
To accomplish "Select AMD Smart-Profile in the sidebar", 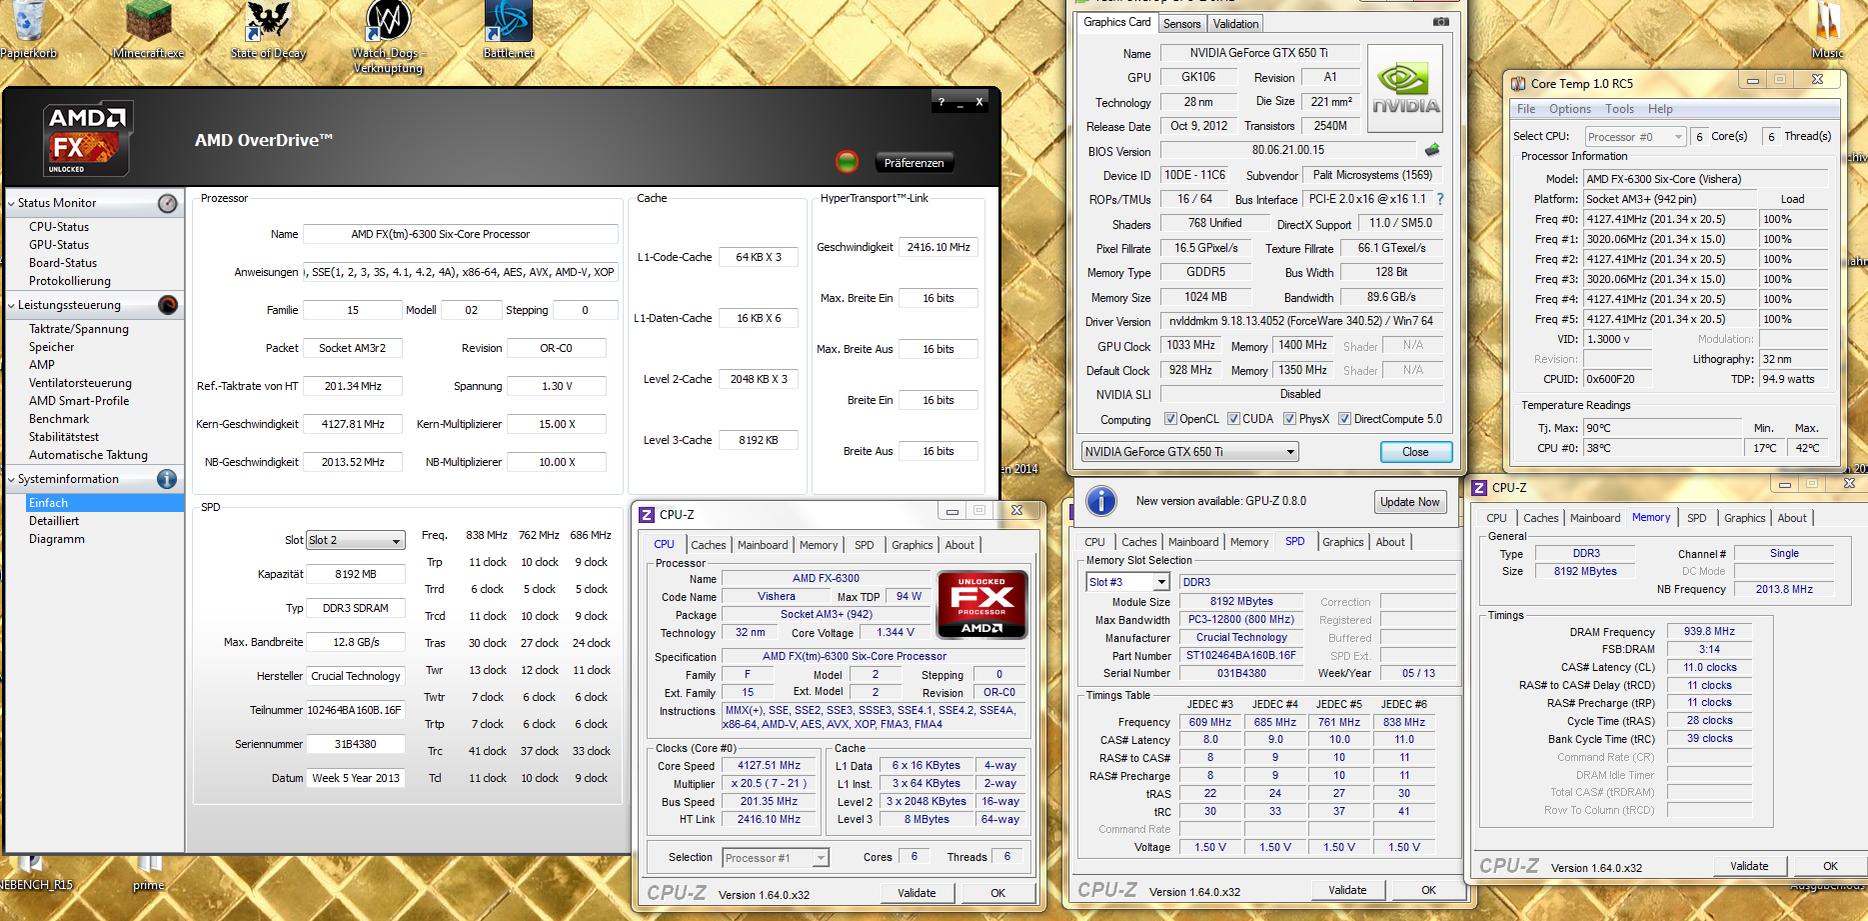I will point(79,401).
